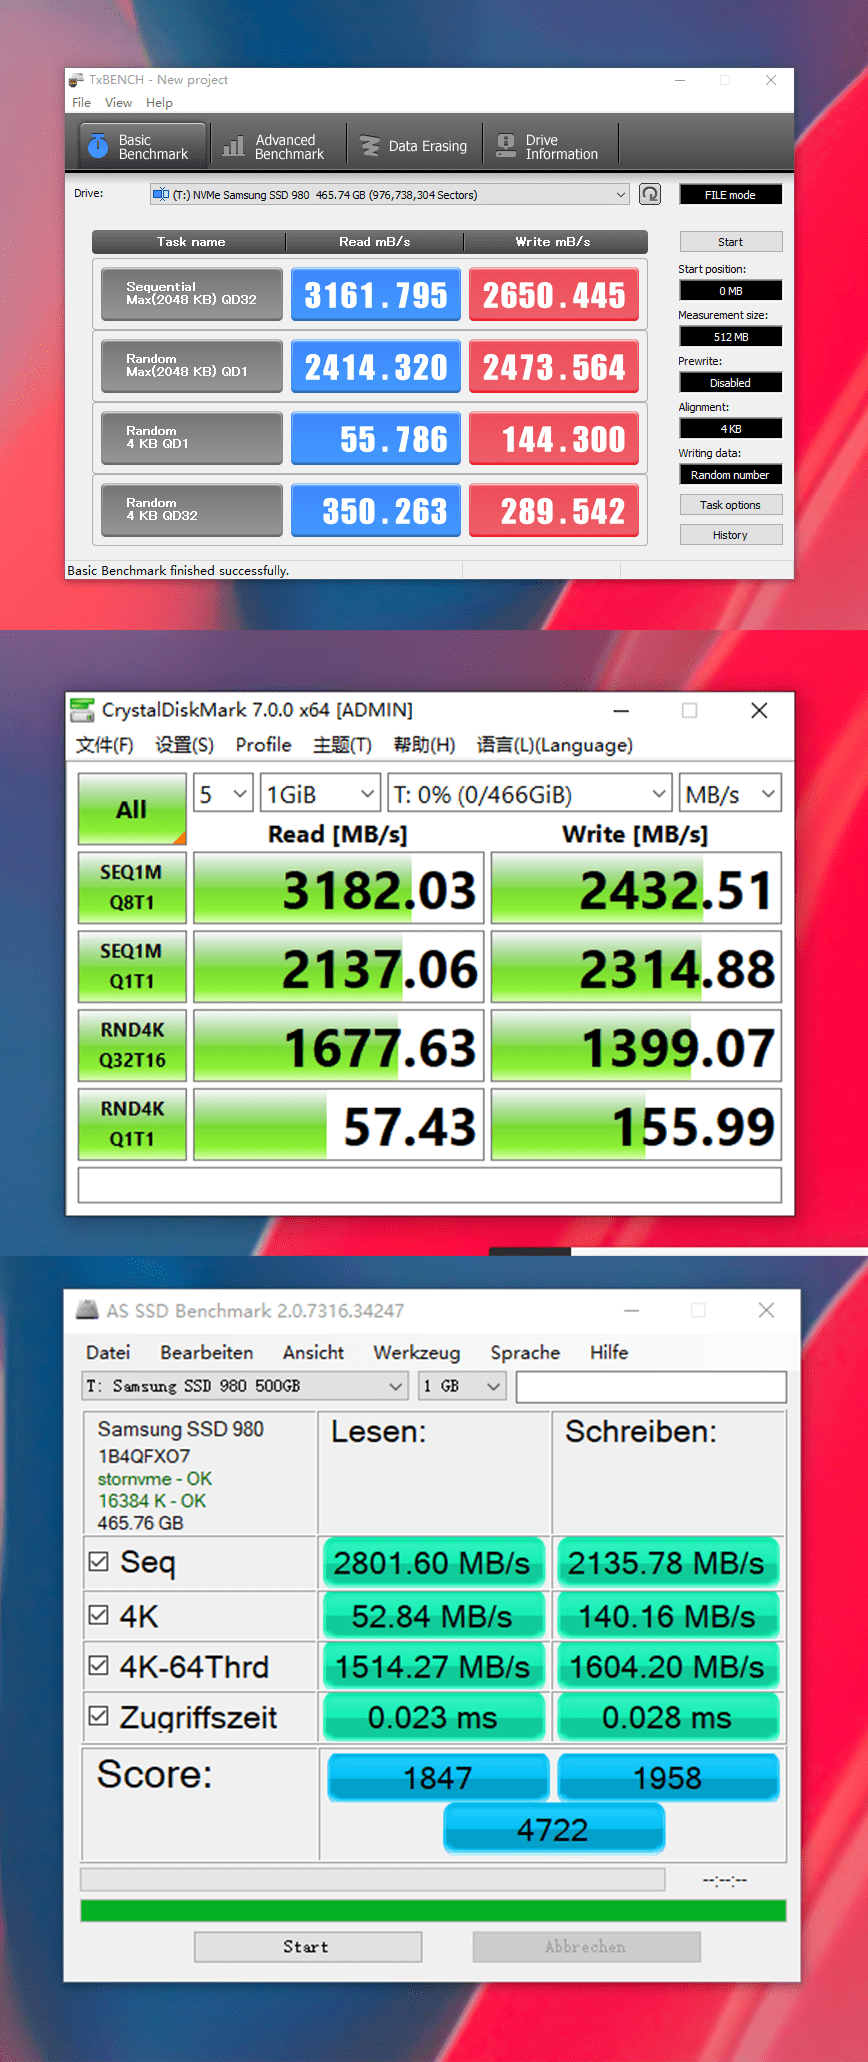Click the Measurement size 512 MB field
This screenshot has height=2062, width=868.
click(730, 336)
